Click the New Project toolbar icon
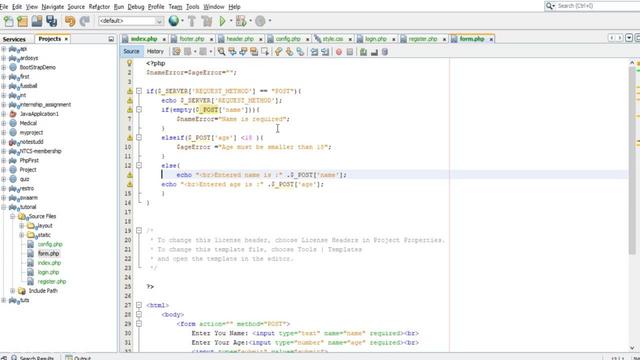This screenshot has width=640, height=360. (x=22, y=21)
